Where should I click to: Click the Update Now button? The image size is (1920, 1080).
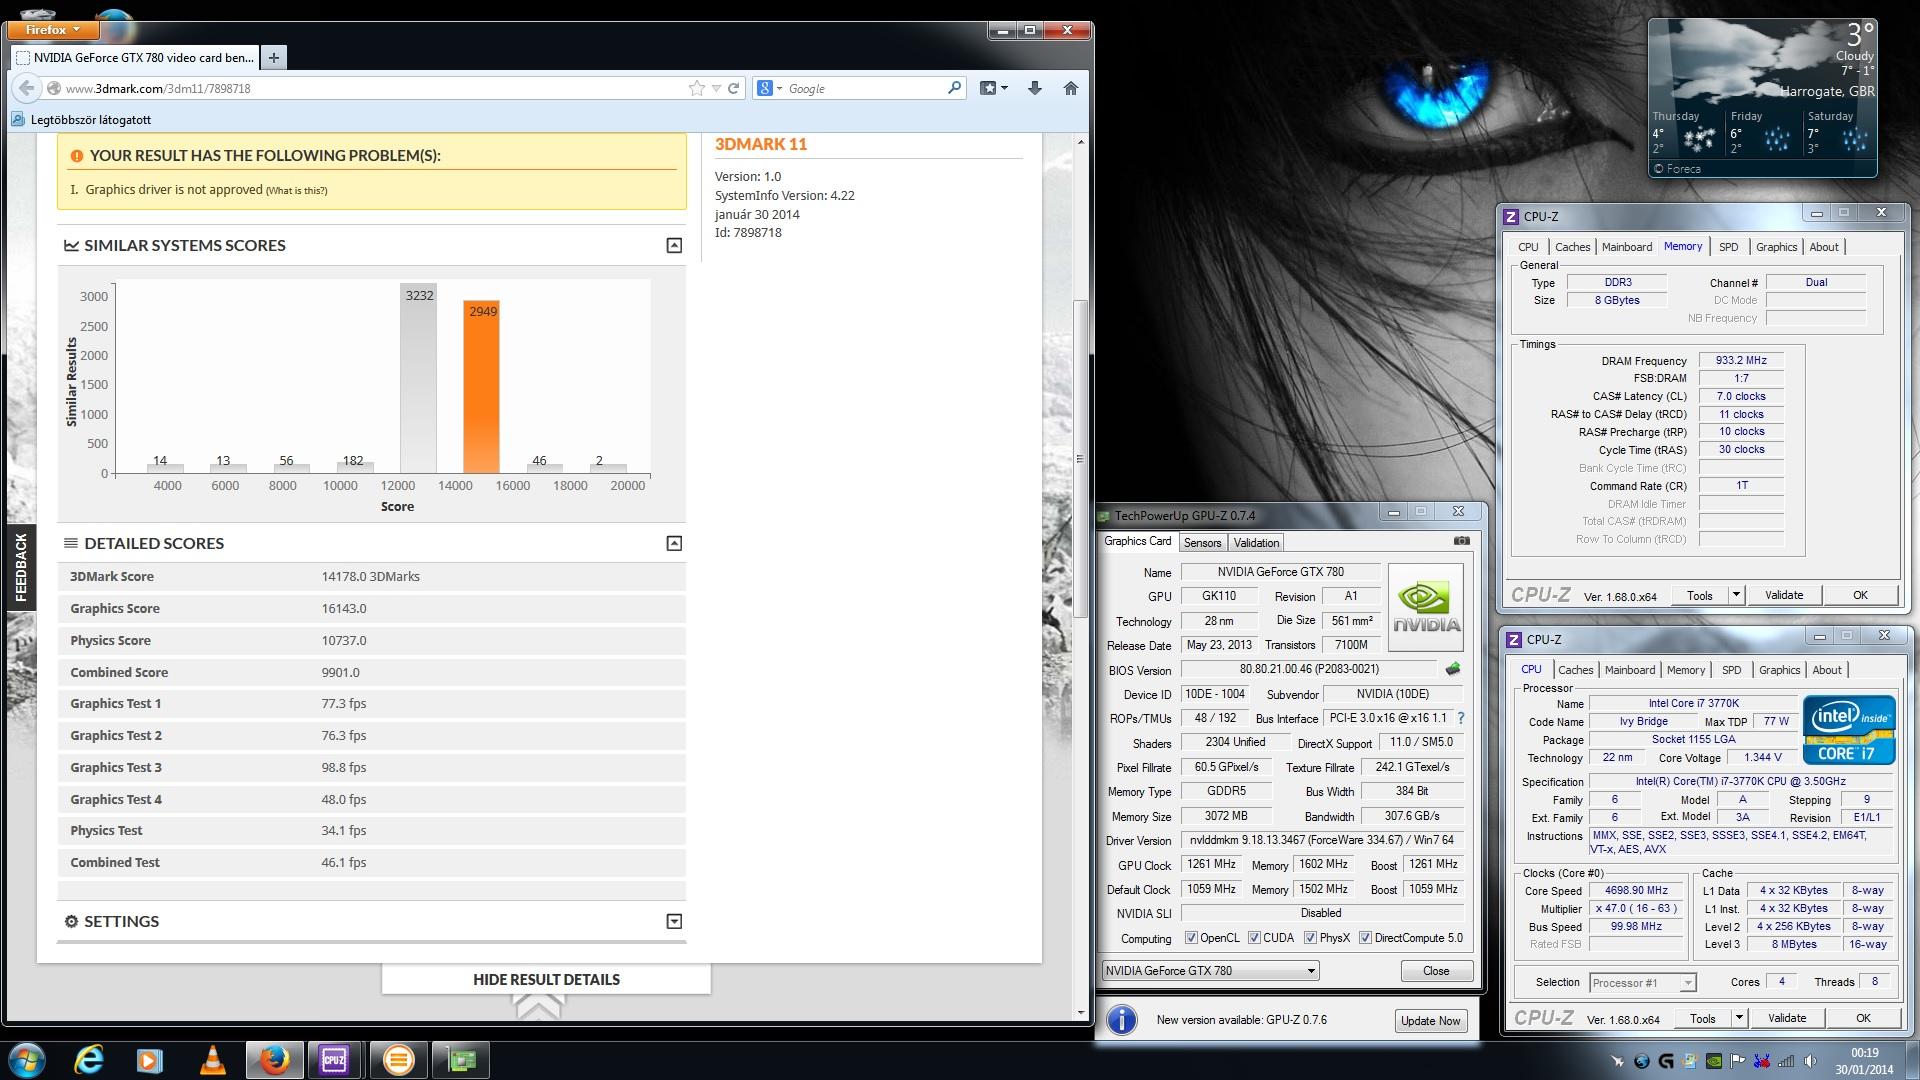(x=1430, y=1020)
